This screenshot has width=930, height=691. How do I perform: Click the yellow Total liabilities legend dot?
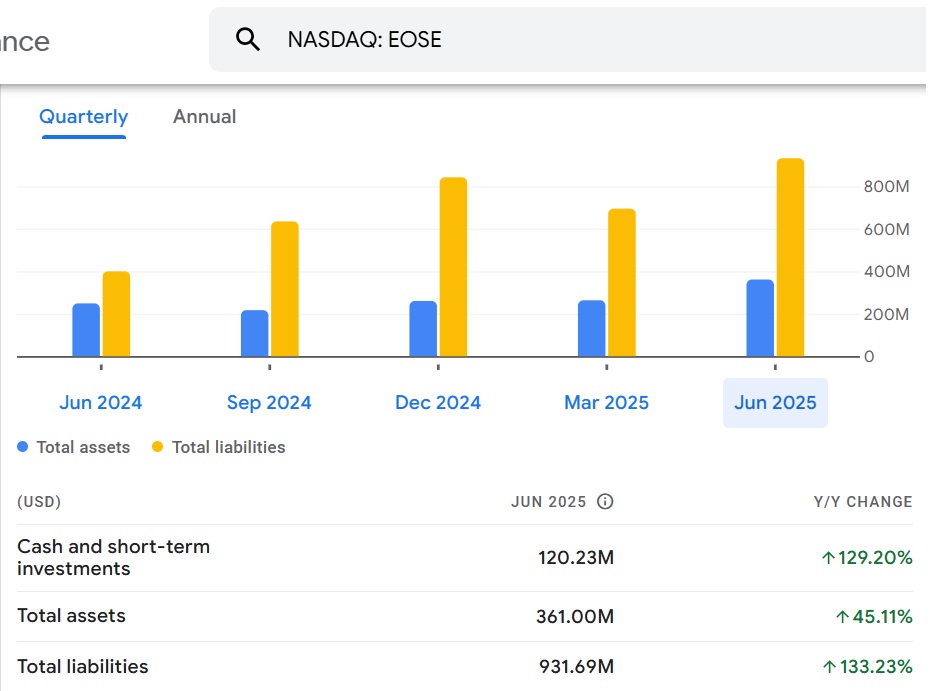[157, 447]
